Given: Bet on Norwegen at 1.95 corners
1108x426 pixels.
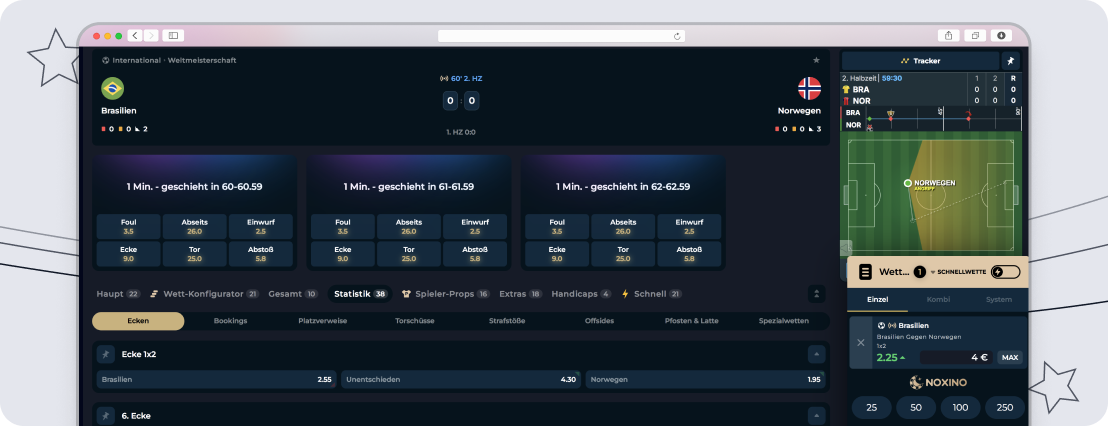Looking at the screenshot, I should (706, 379).
